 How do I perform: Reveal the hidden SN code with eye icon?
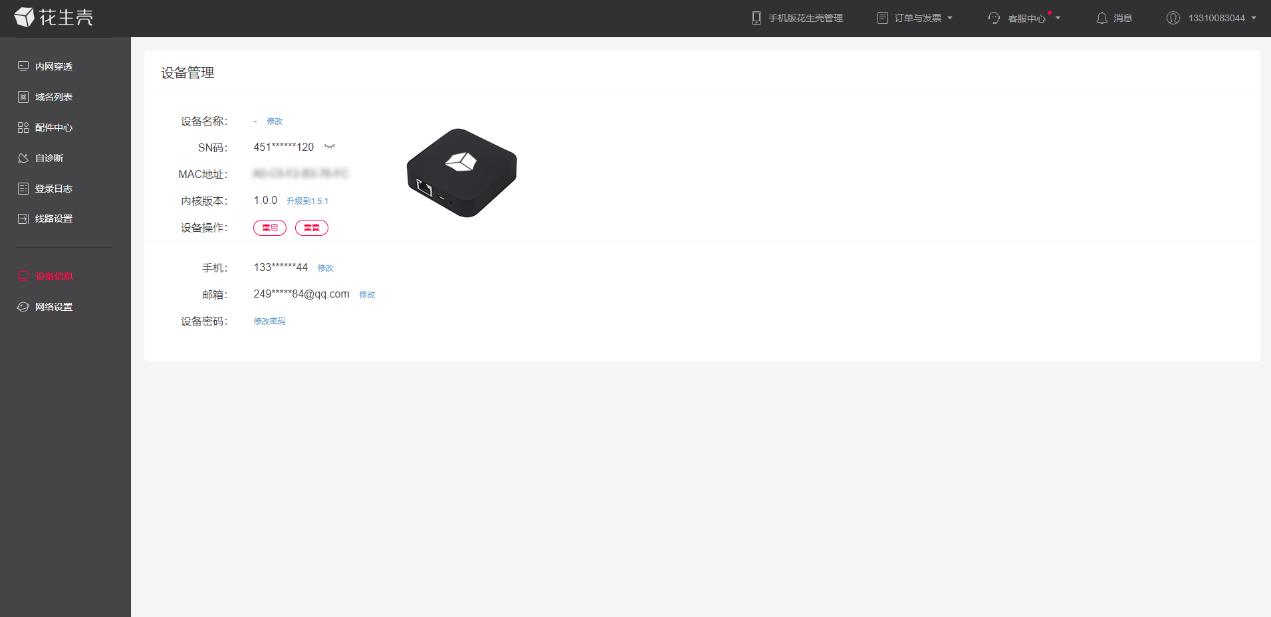[330, 147]
